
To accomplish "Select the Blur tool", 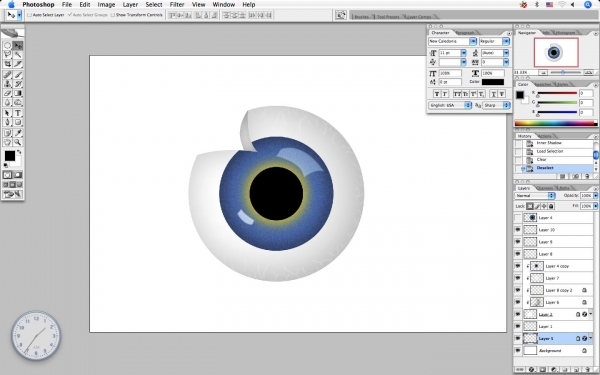I will 7,102.
